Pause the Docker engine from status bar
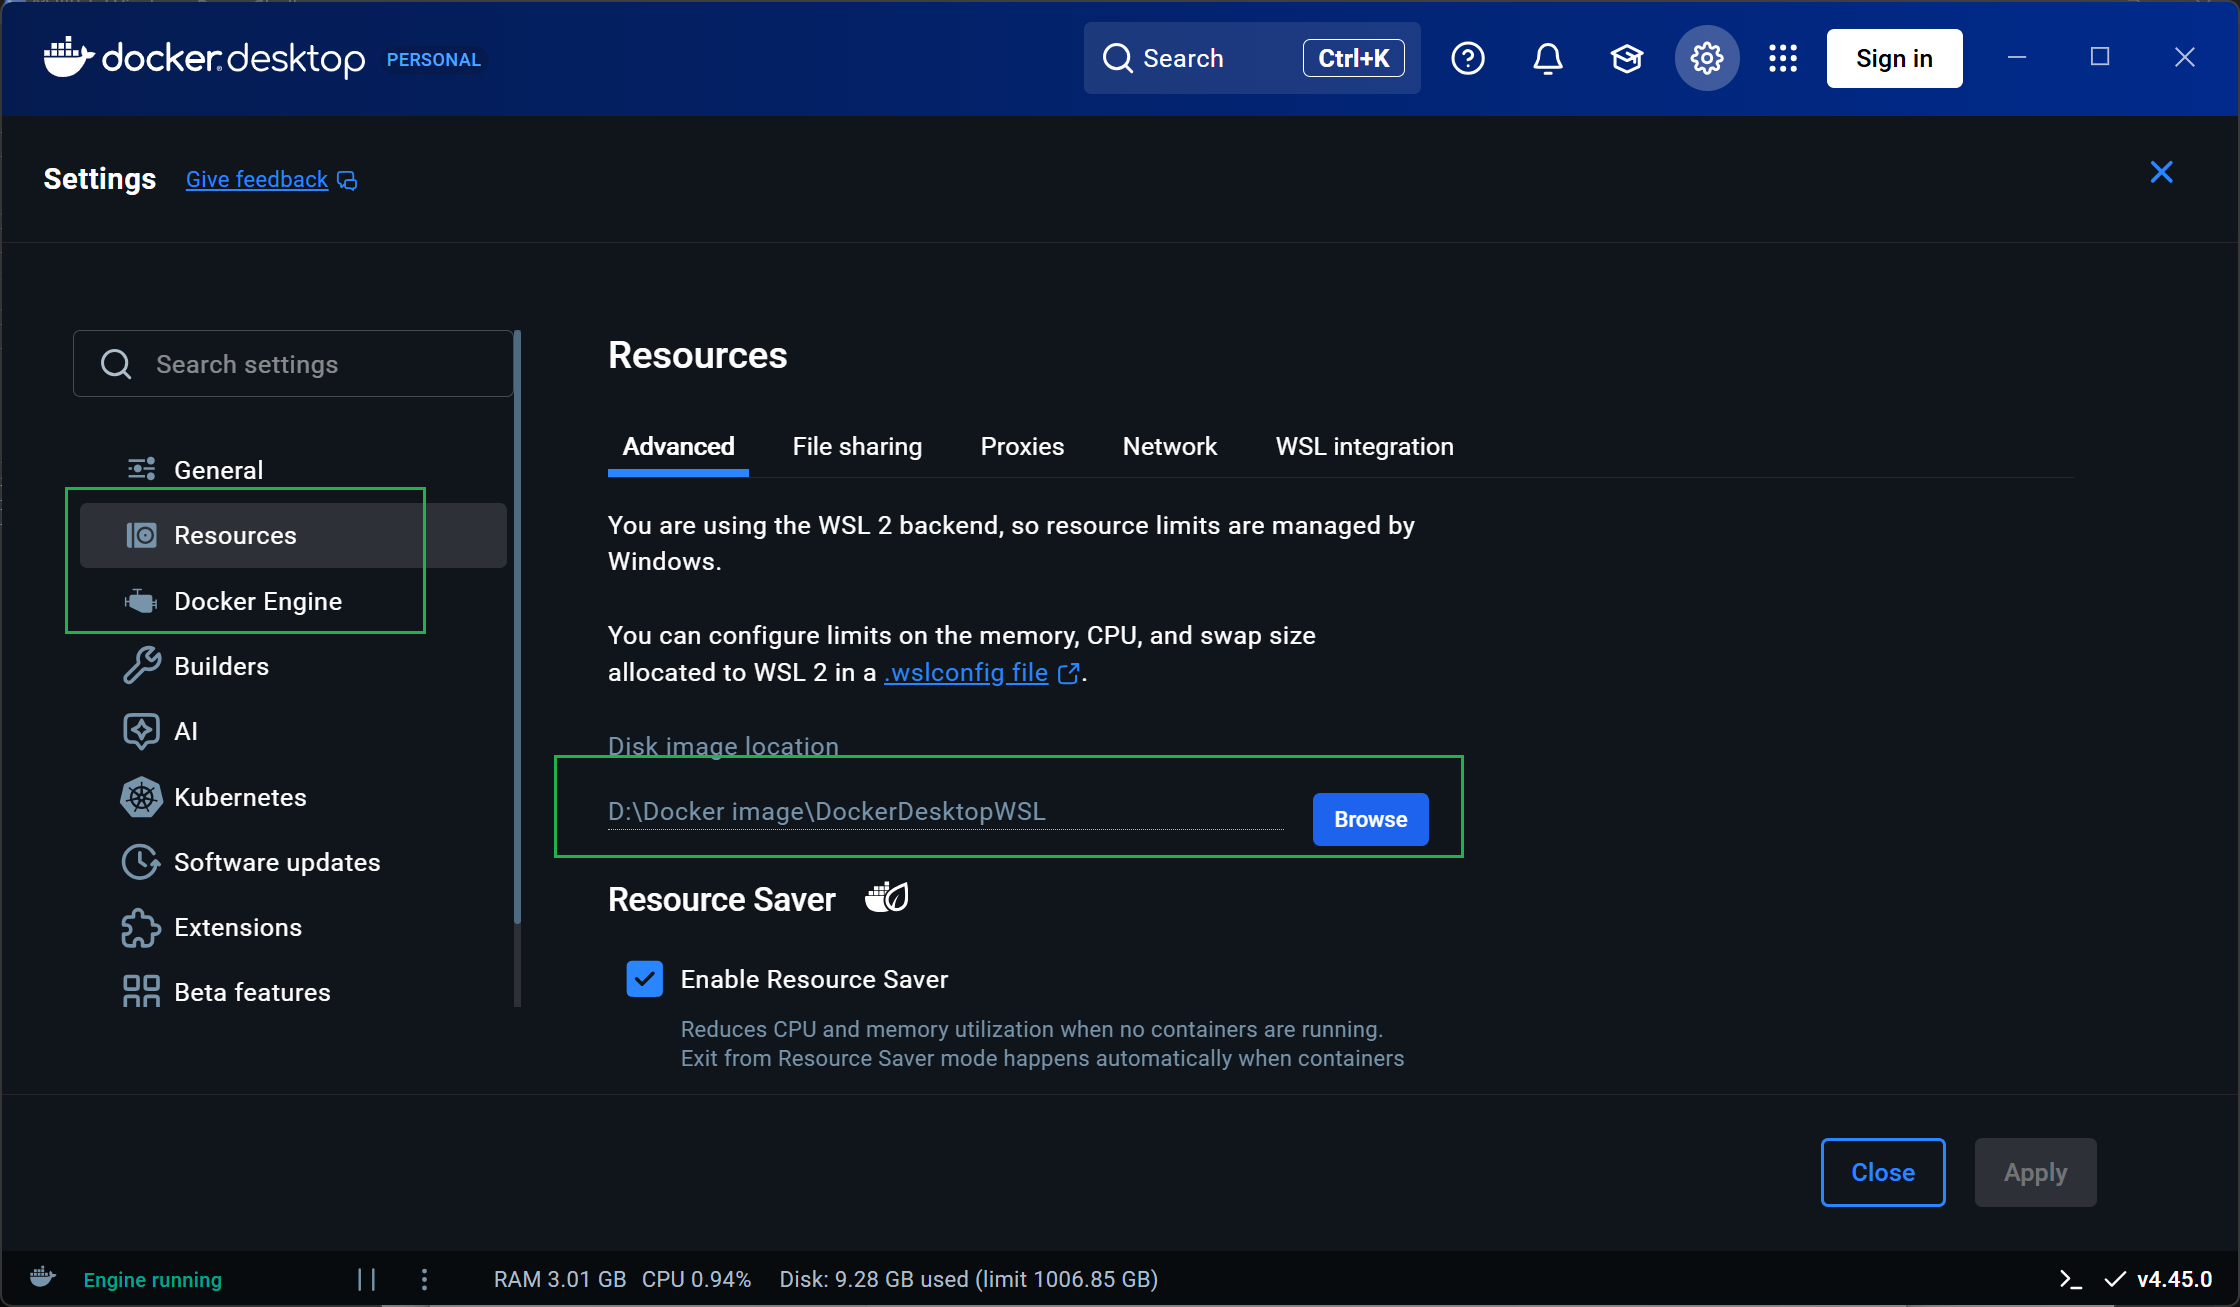Viewport: 2240px width, 1307px height. coord(367,1279)
